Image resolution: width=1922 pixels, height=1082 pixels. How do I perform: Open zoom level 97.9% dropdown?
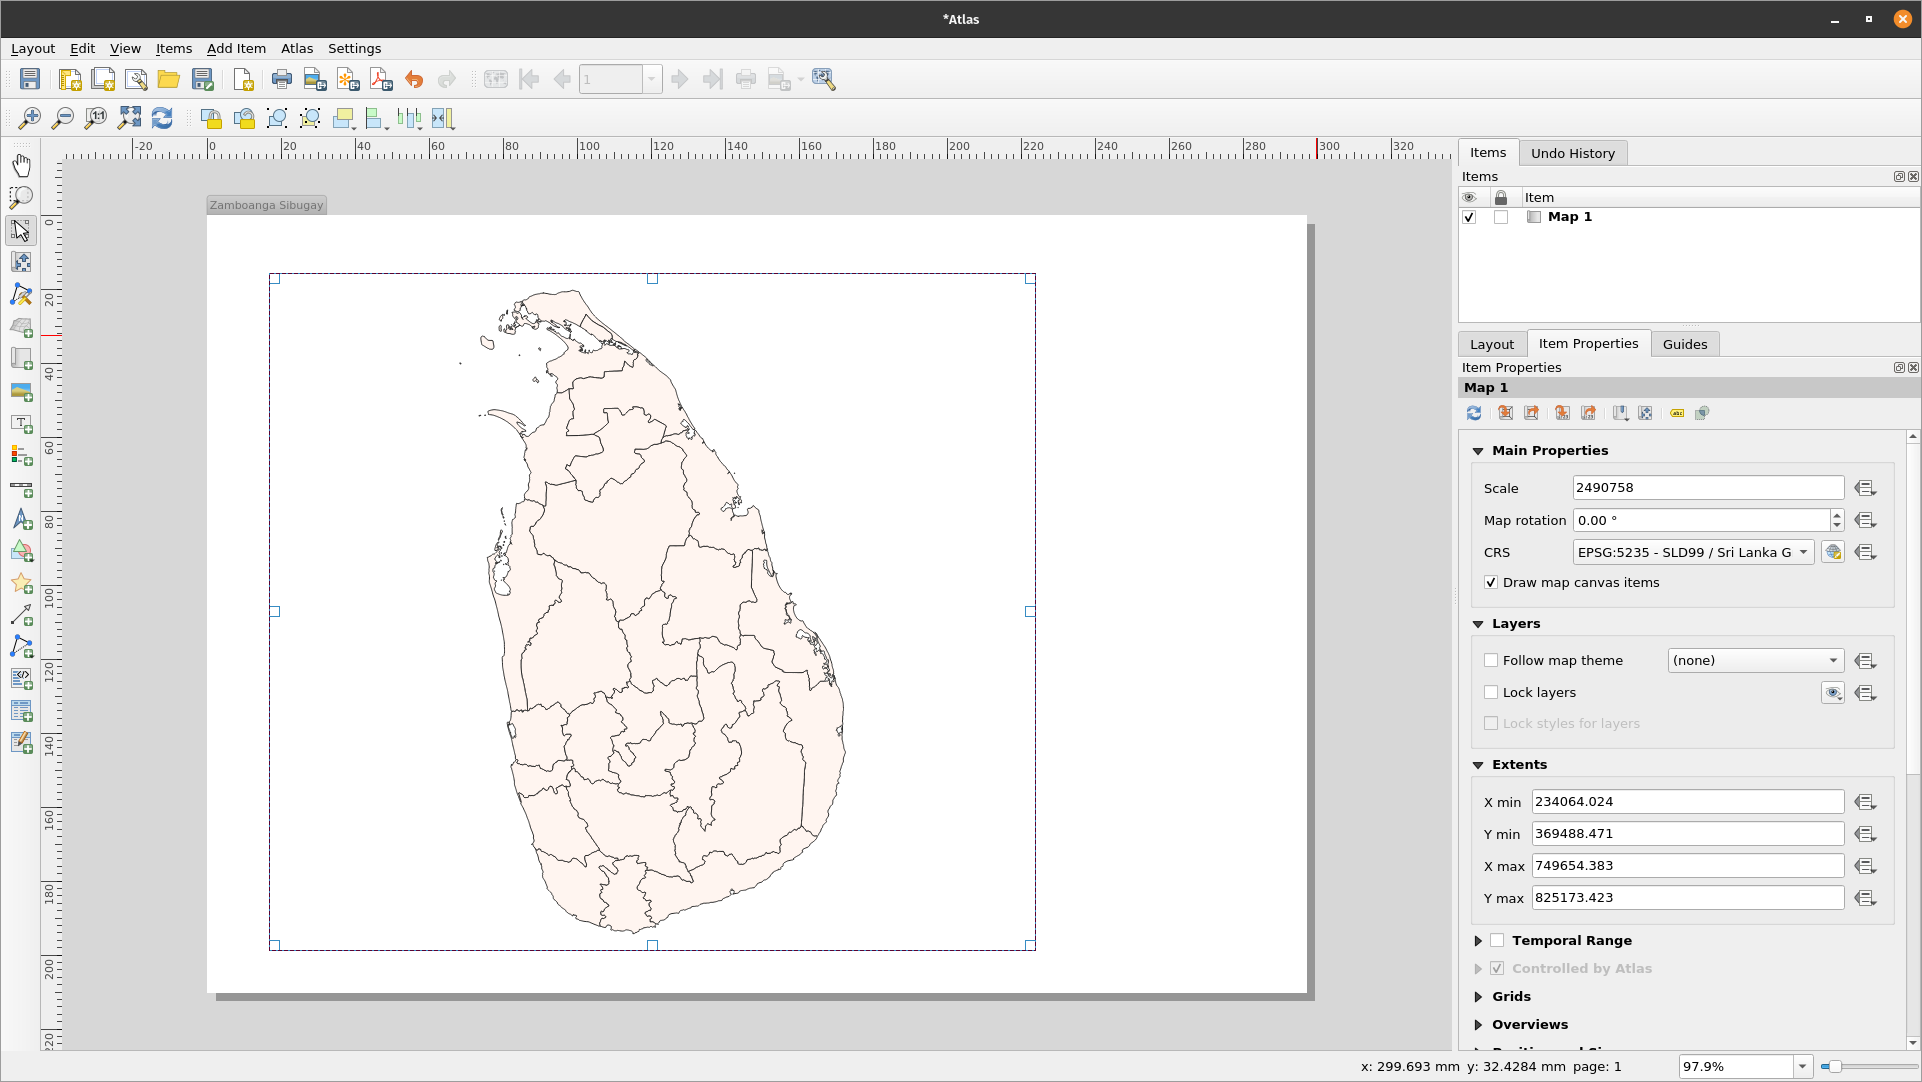[x=1802, y=1067]
